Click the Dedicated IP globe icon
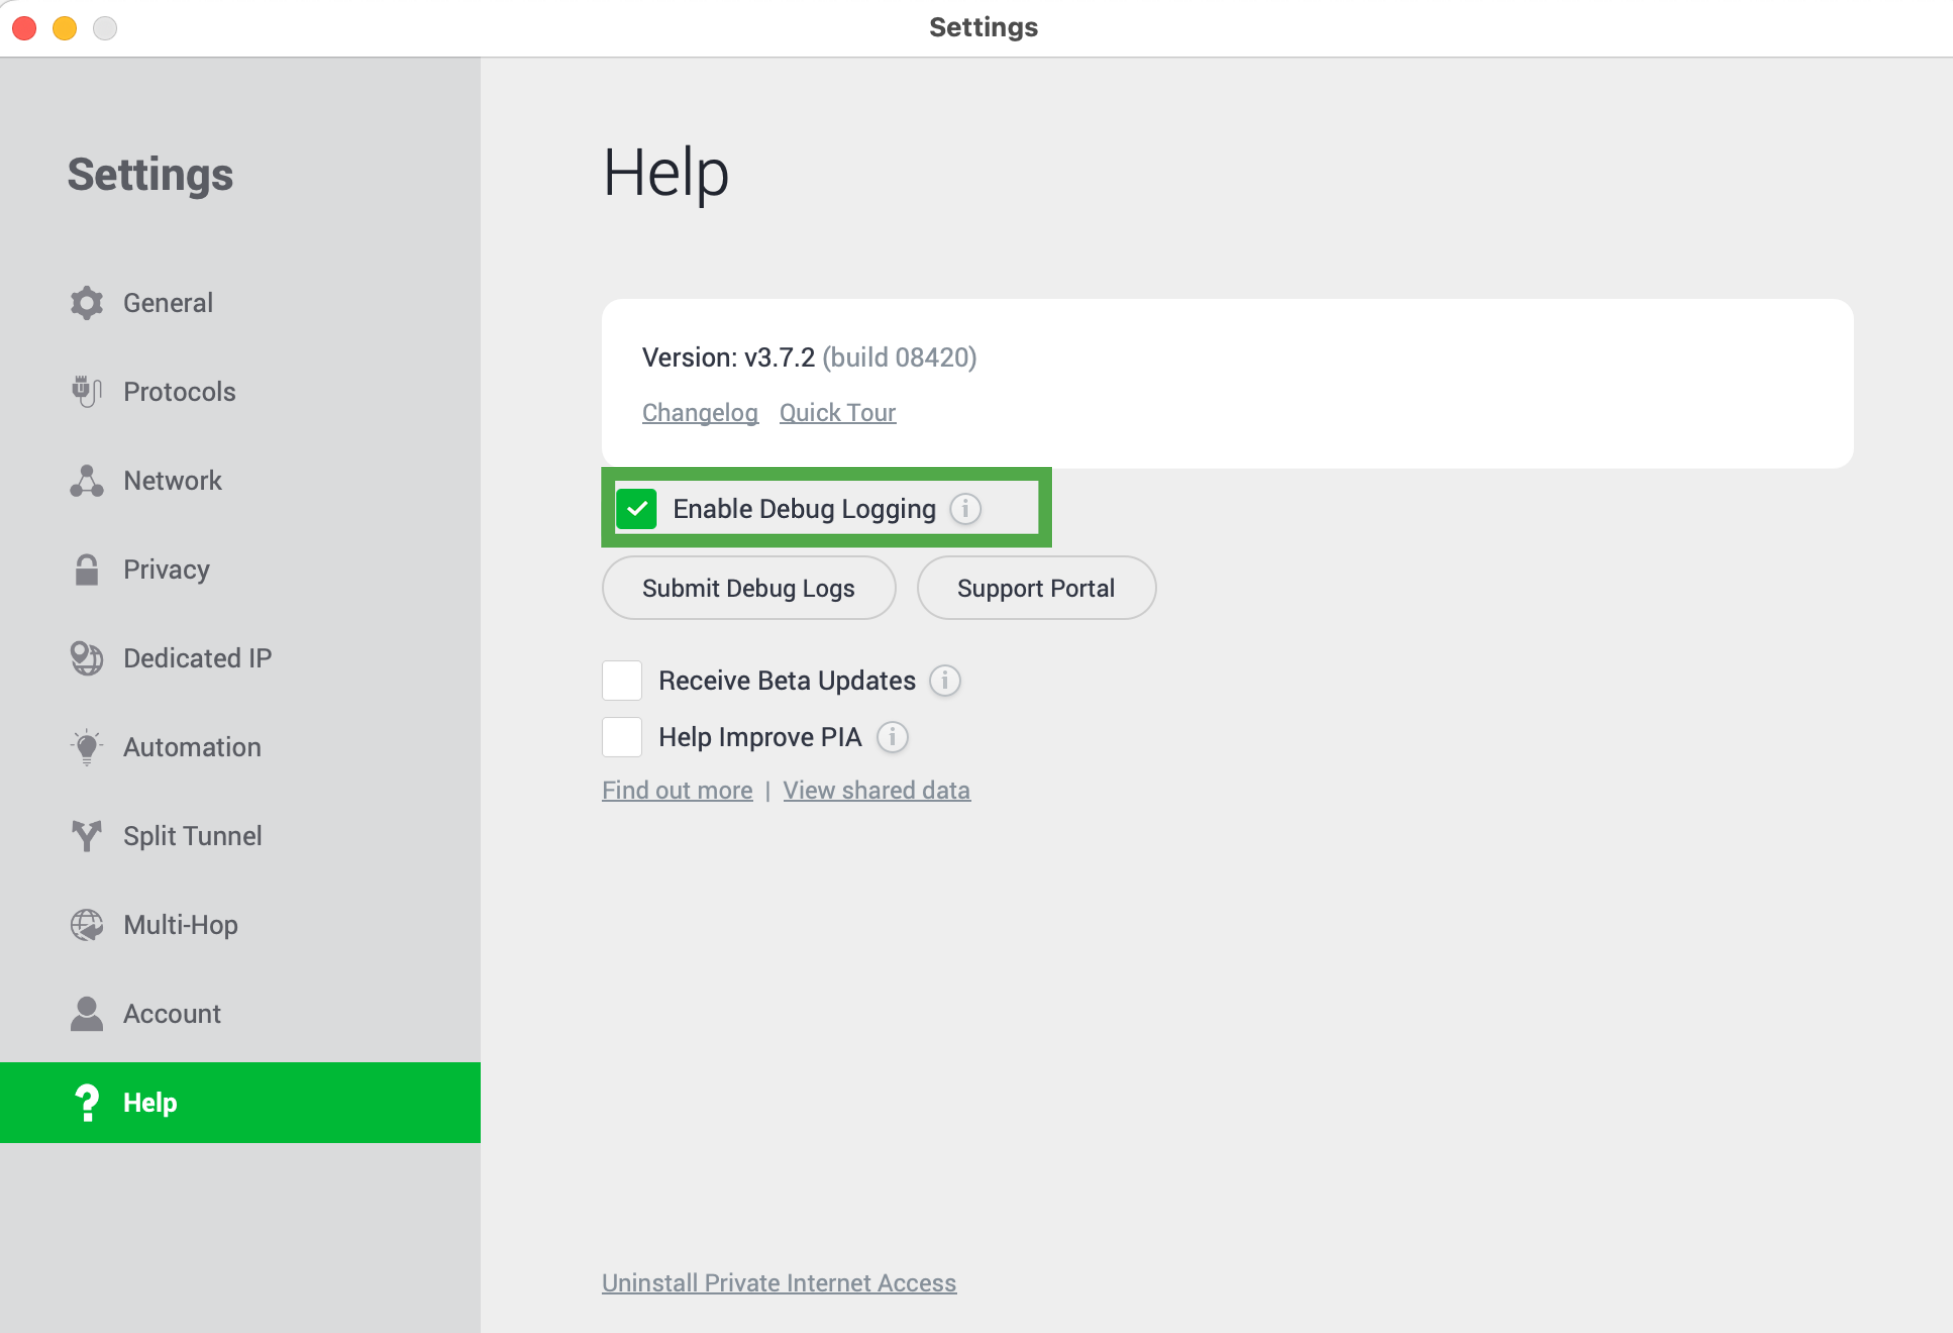1953x1333 pixels. coord(87,658)
